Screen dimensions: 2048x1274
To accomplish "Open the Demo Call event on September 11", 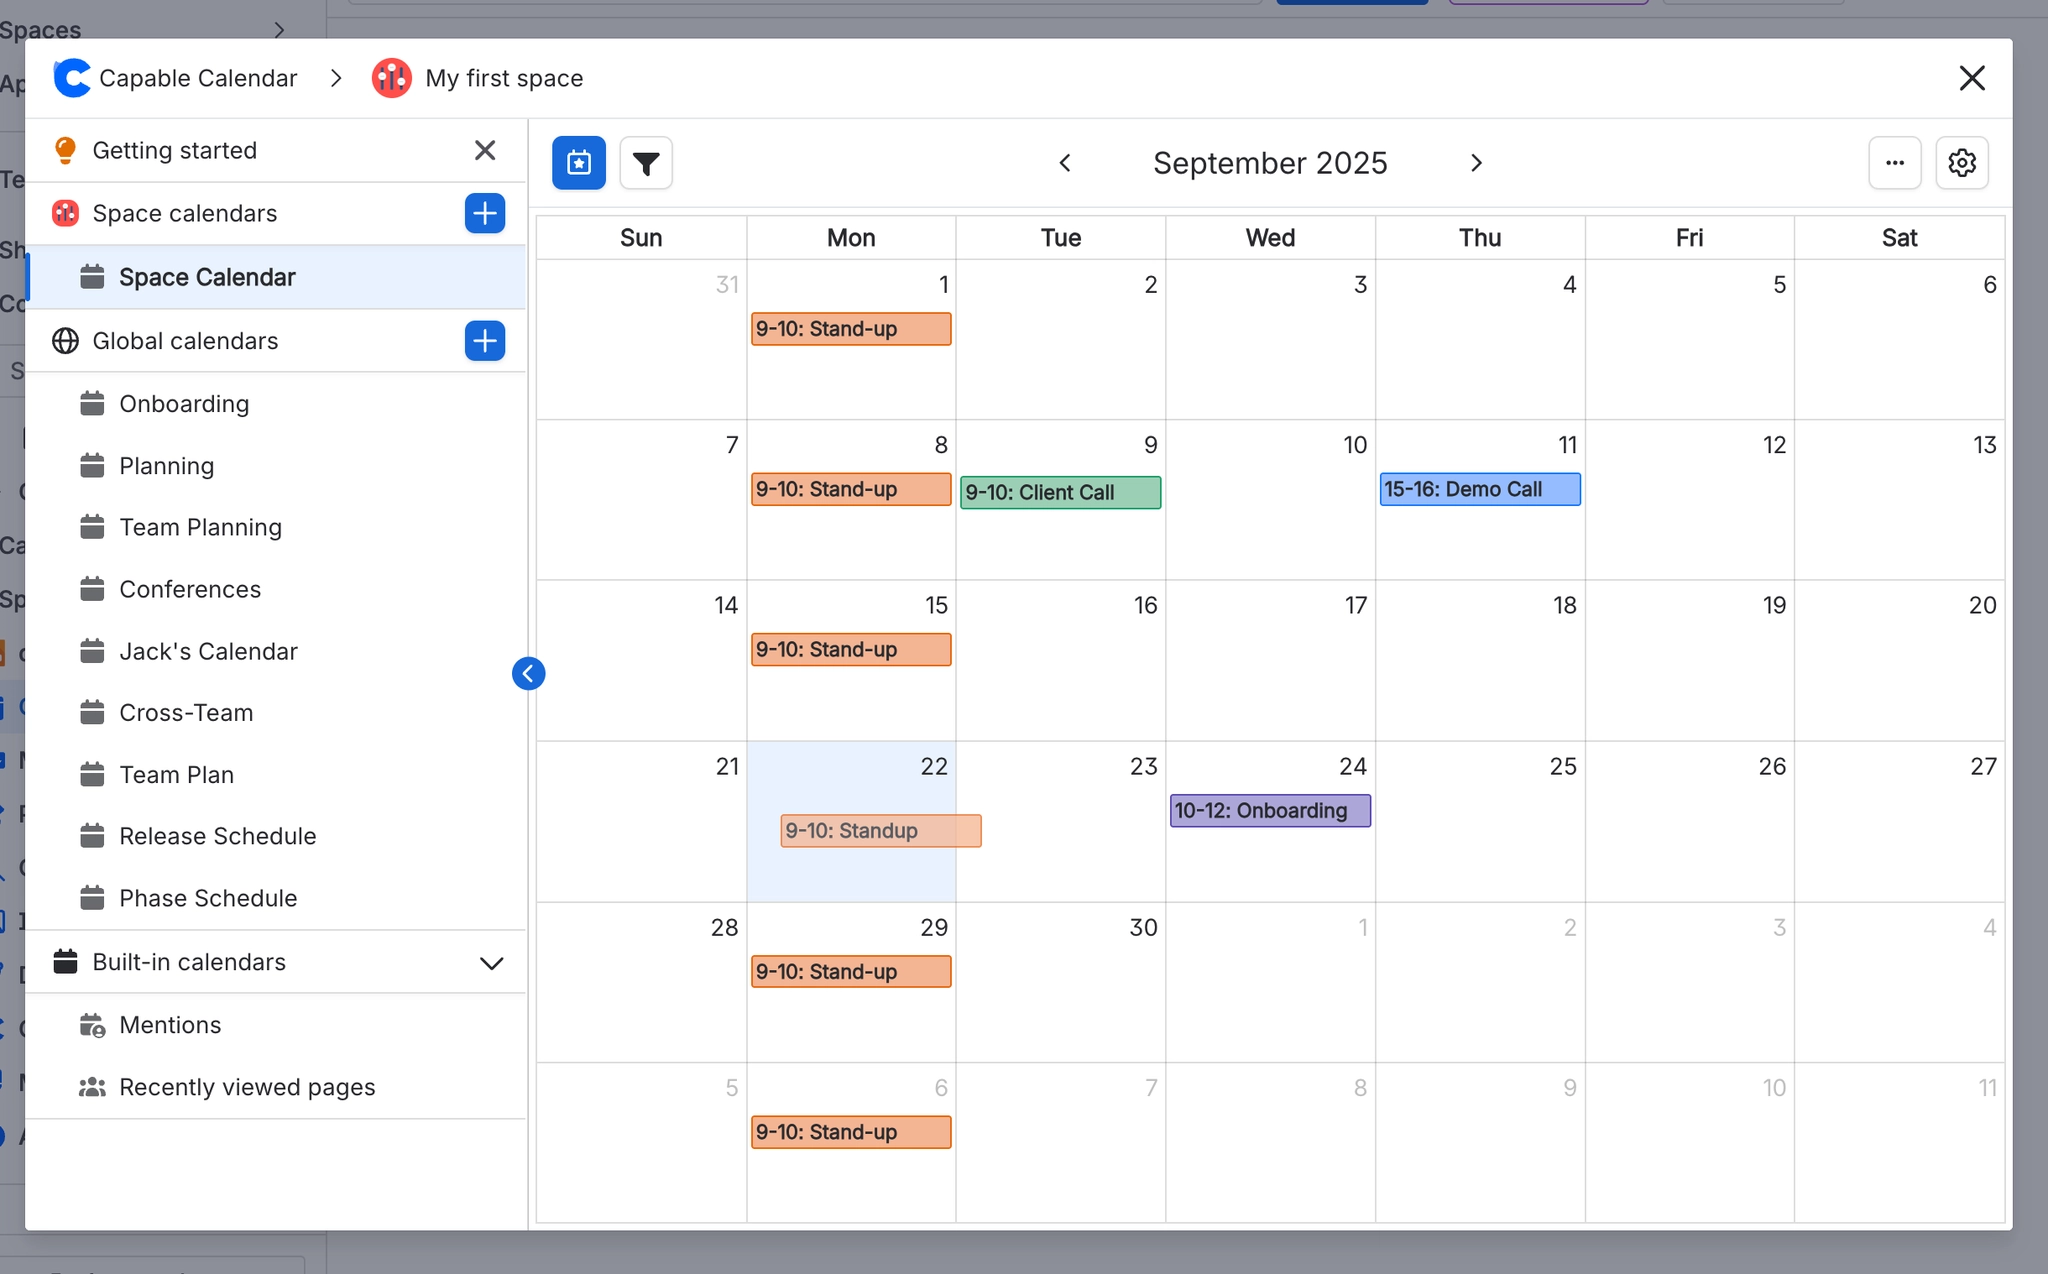I will (1479, 489).
